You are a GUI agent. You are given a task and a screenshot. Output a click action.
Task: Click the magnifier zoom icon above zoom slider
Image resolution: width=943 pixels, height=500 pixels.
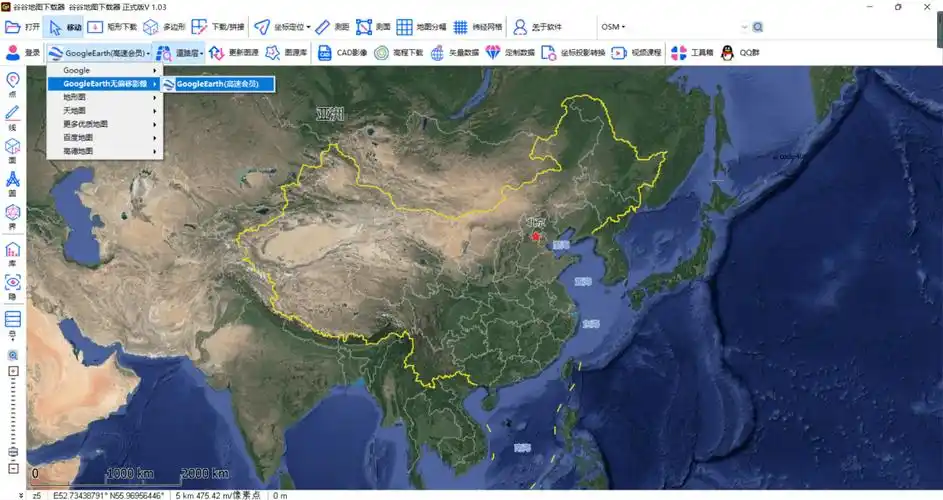tap(13, 356)
